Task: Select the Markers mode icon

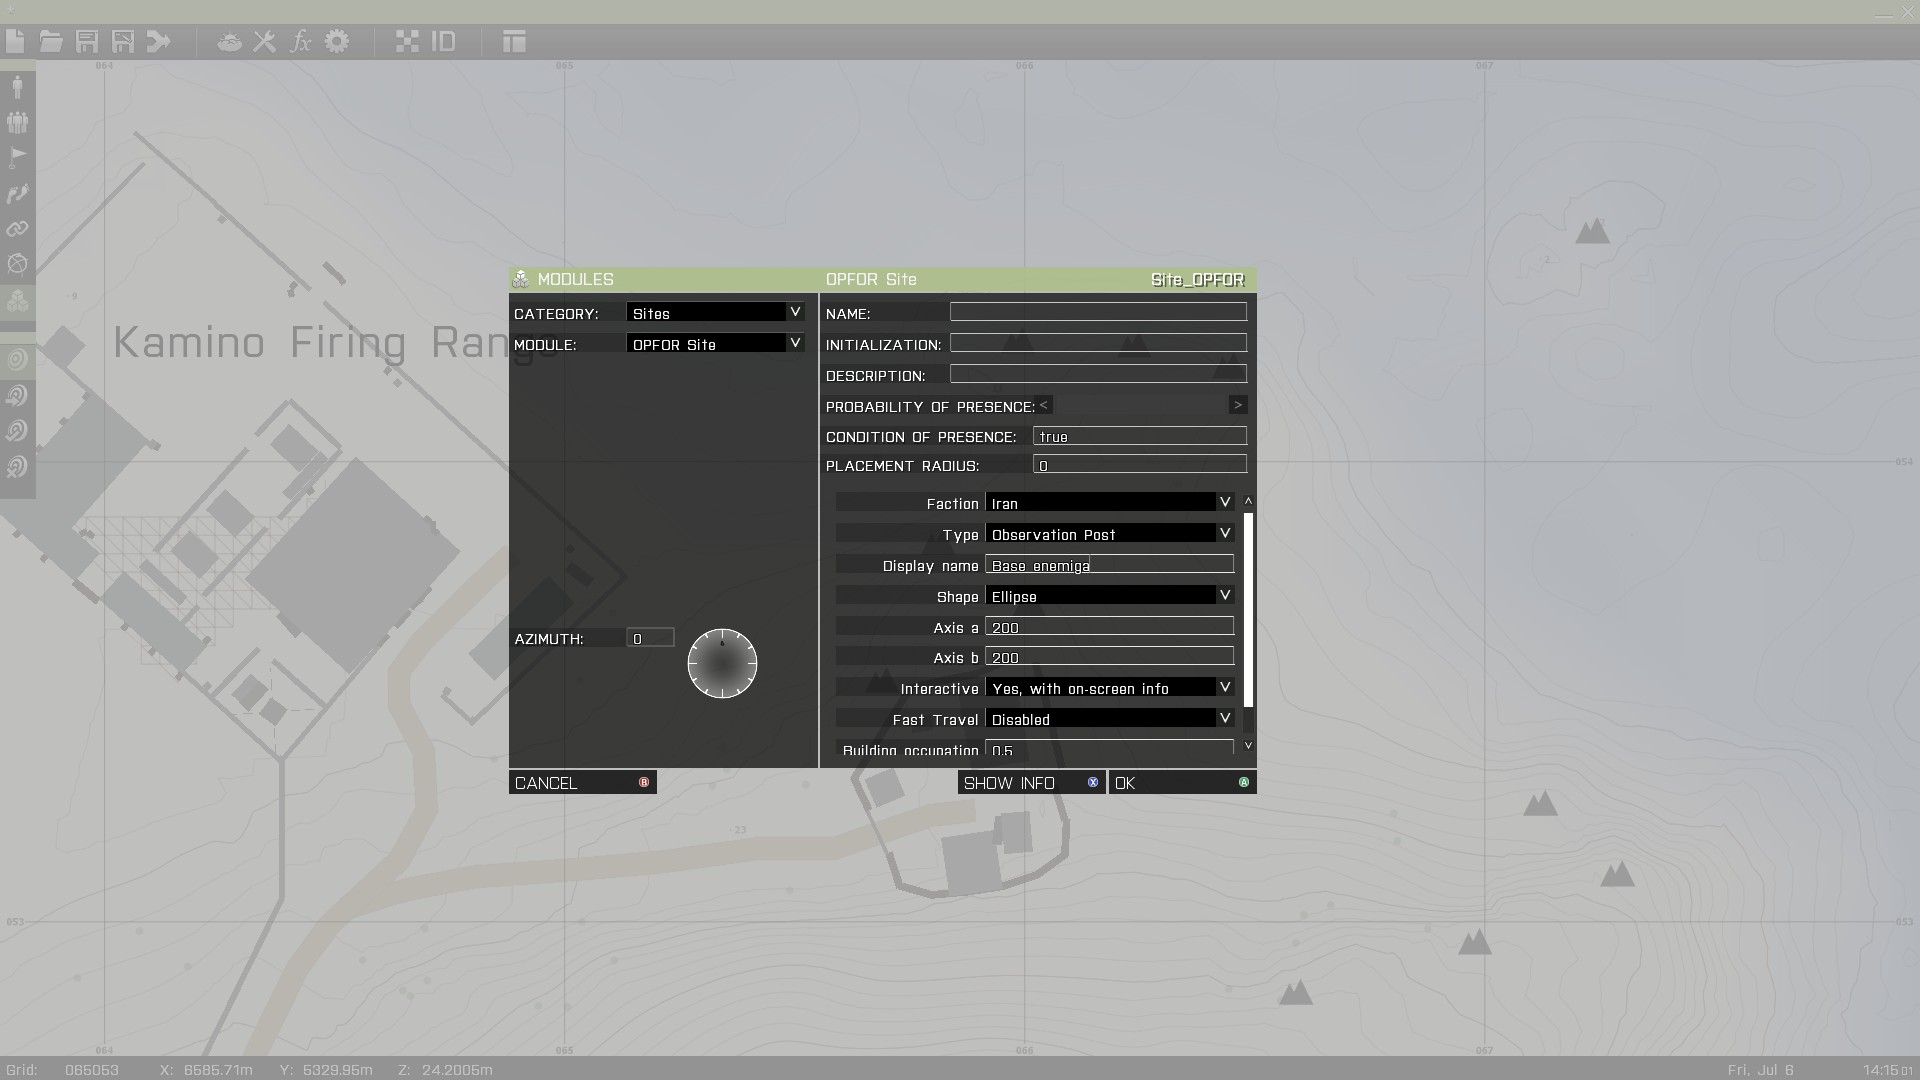Action: pyautogui.click(x=17, y=264)
